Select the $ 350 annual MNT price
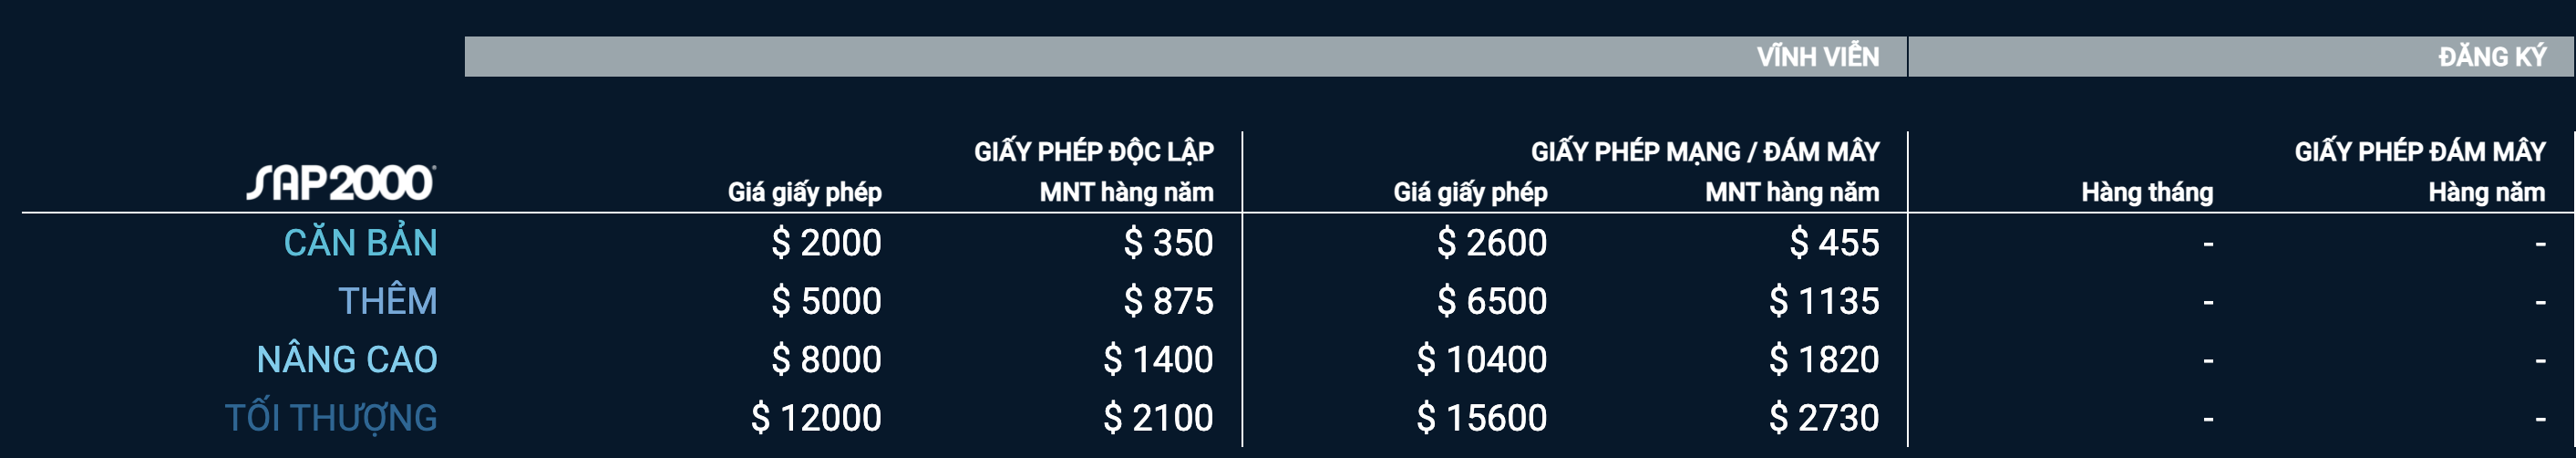Image resolution: width=2576 pixels, height=458 pixels. tap(1168, 243)
